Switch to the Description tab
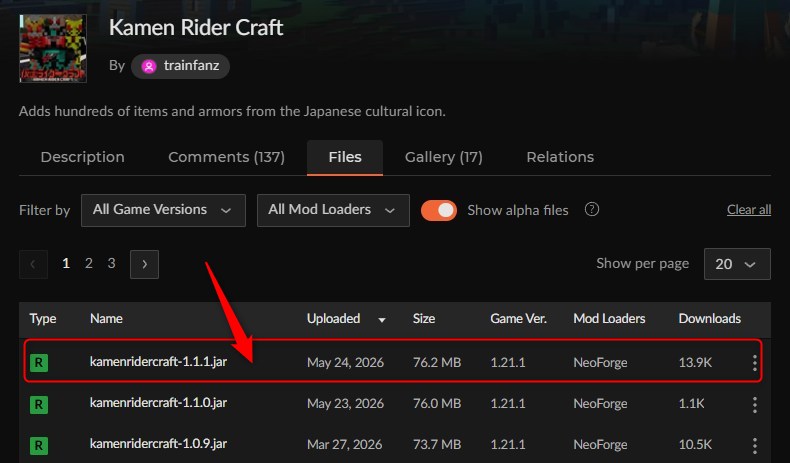Viewport: 790px width, 463px height. (83, 157)
